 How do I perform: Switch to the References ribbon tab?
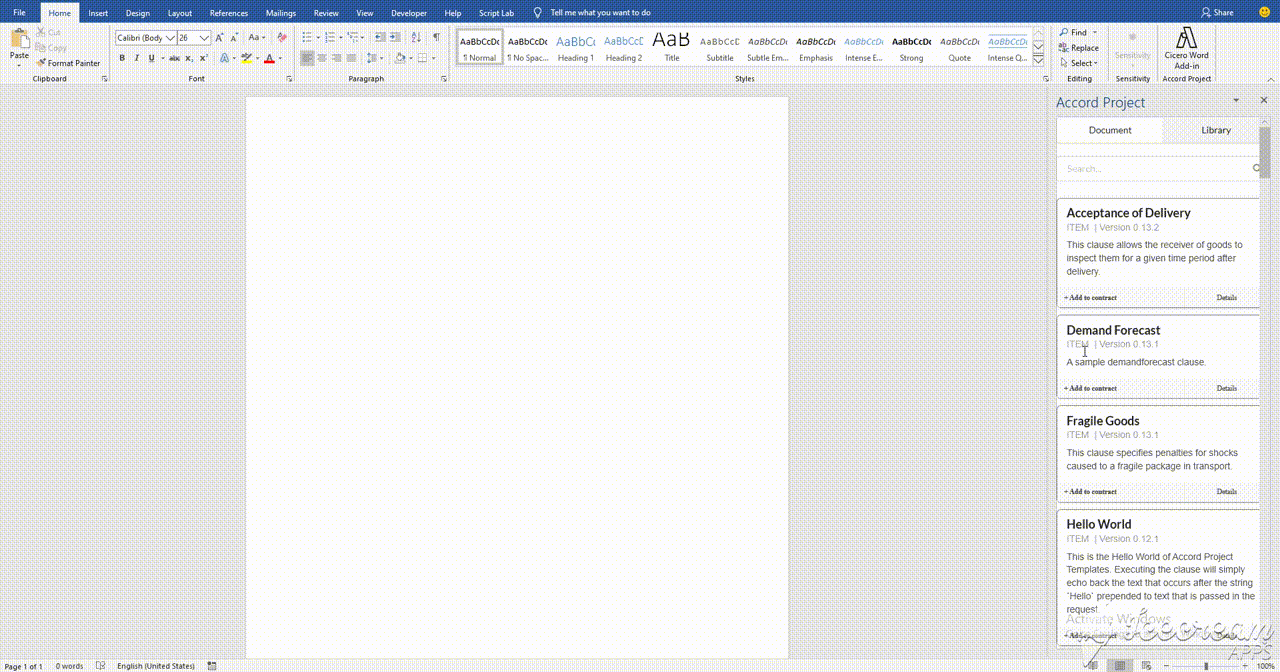click(228, 13)
